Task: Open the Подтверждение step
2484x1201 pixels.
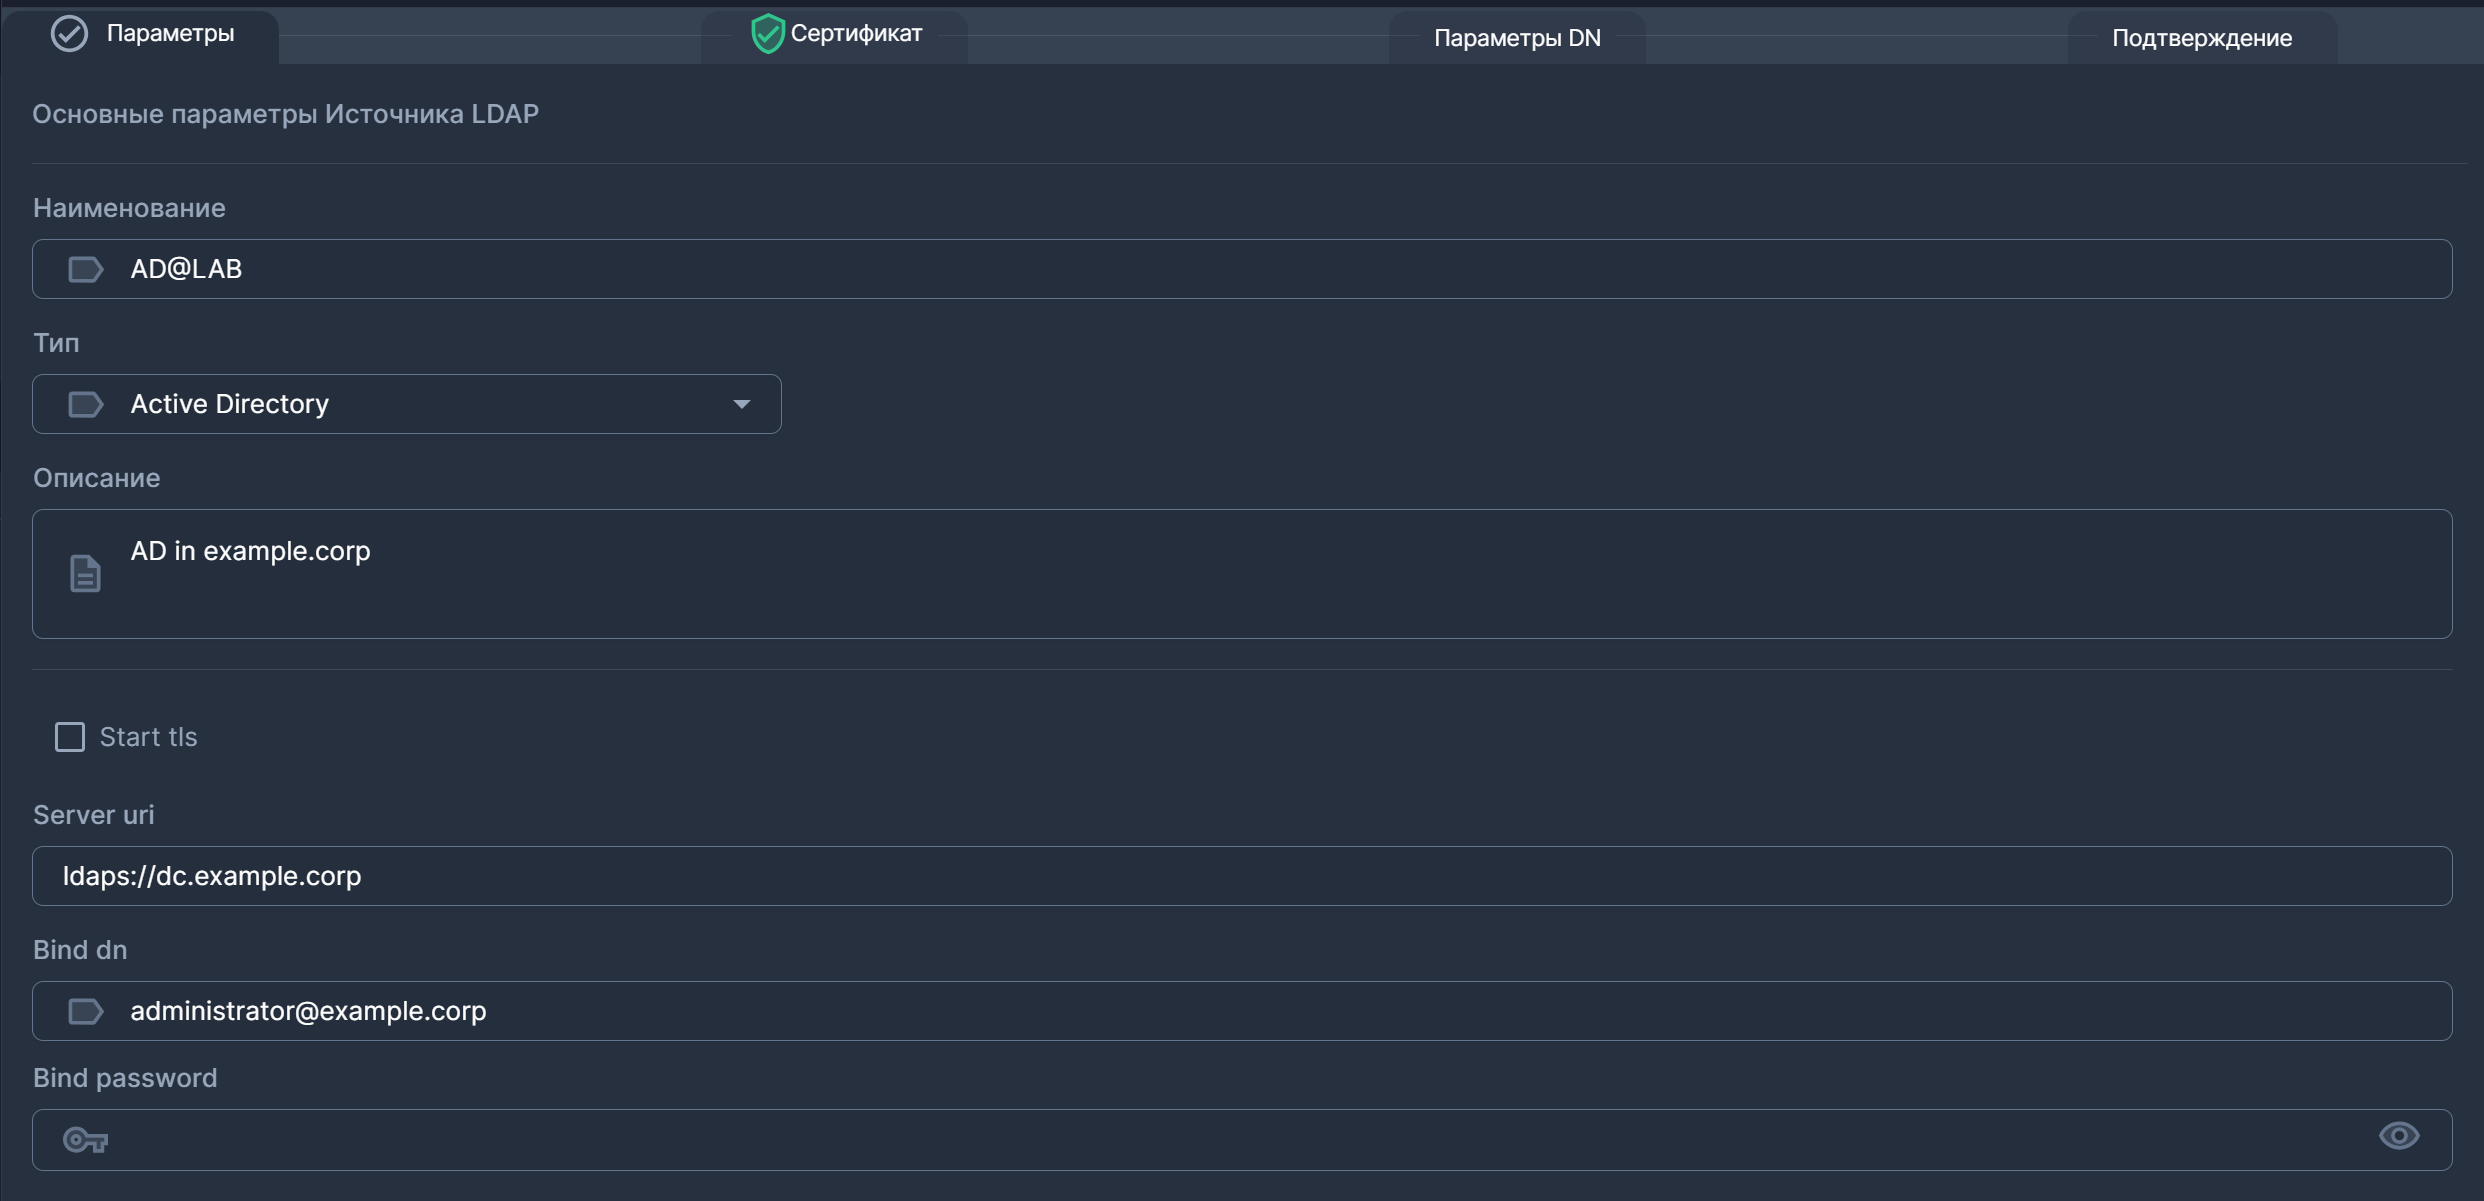Action: (x=2201, y=38)
